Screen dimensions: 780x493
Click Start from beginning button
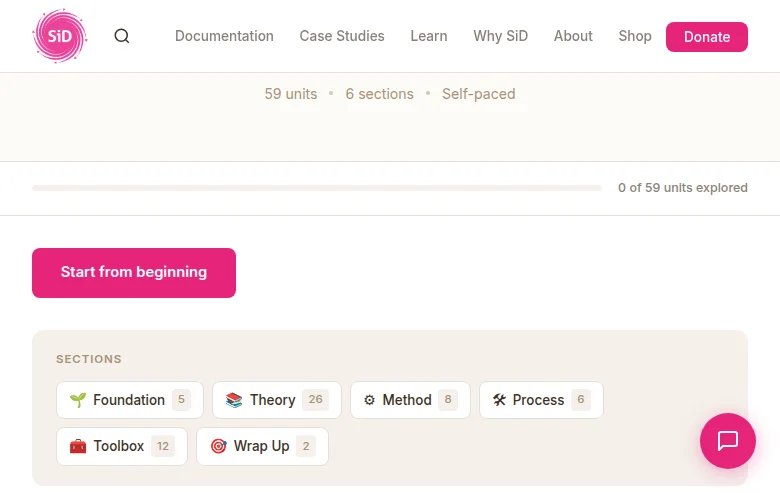tap(134, 273)
